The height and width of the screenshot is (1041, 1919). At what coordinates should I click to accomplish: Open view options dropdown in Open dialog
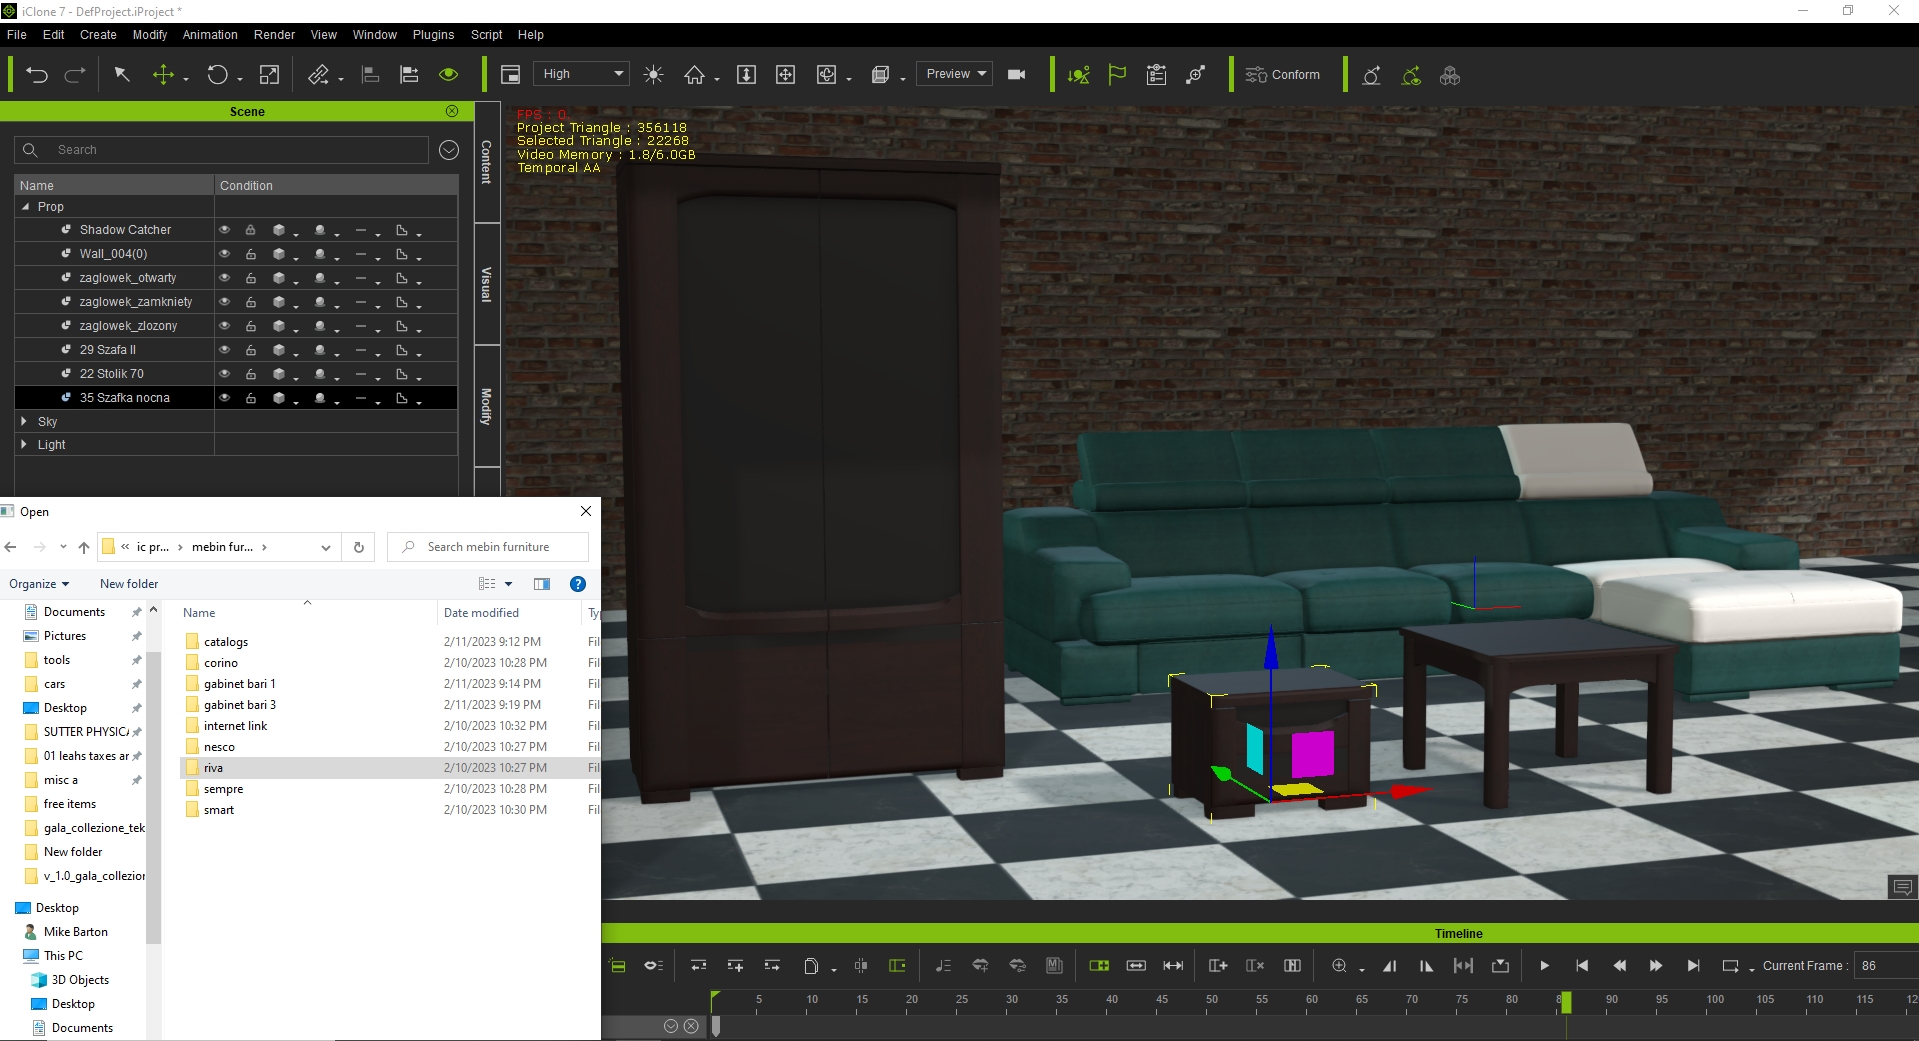click(x=508, y=584)
